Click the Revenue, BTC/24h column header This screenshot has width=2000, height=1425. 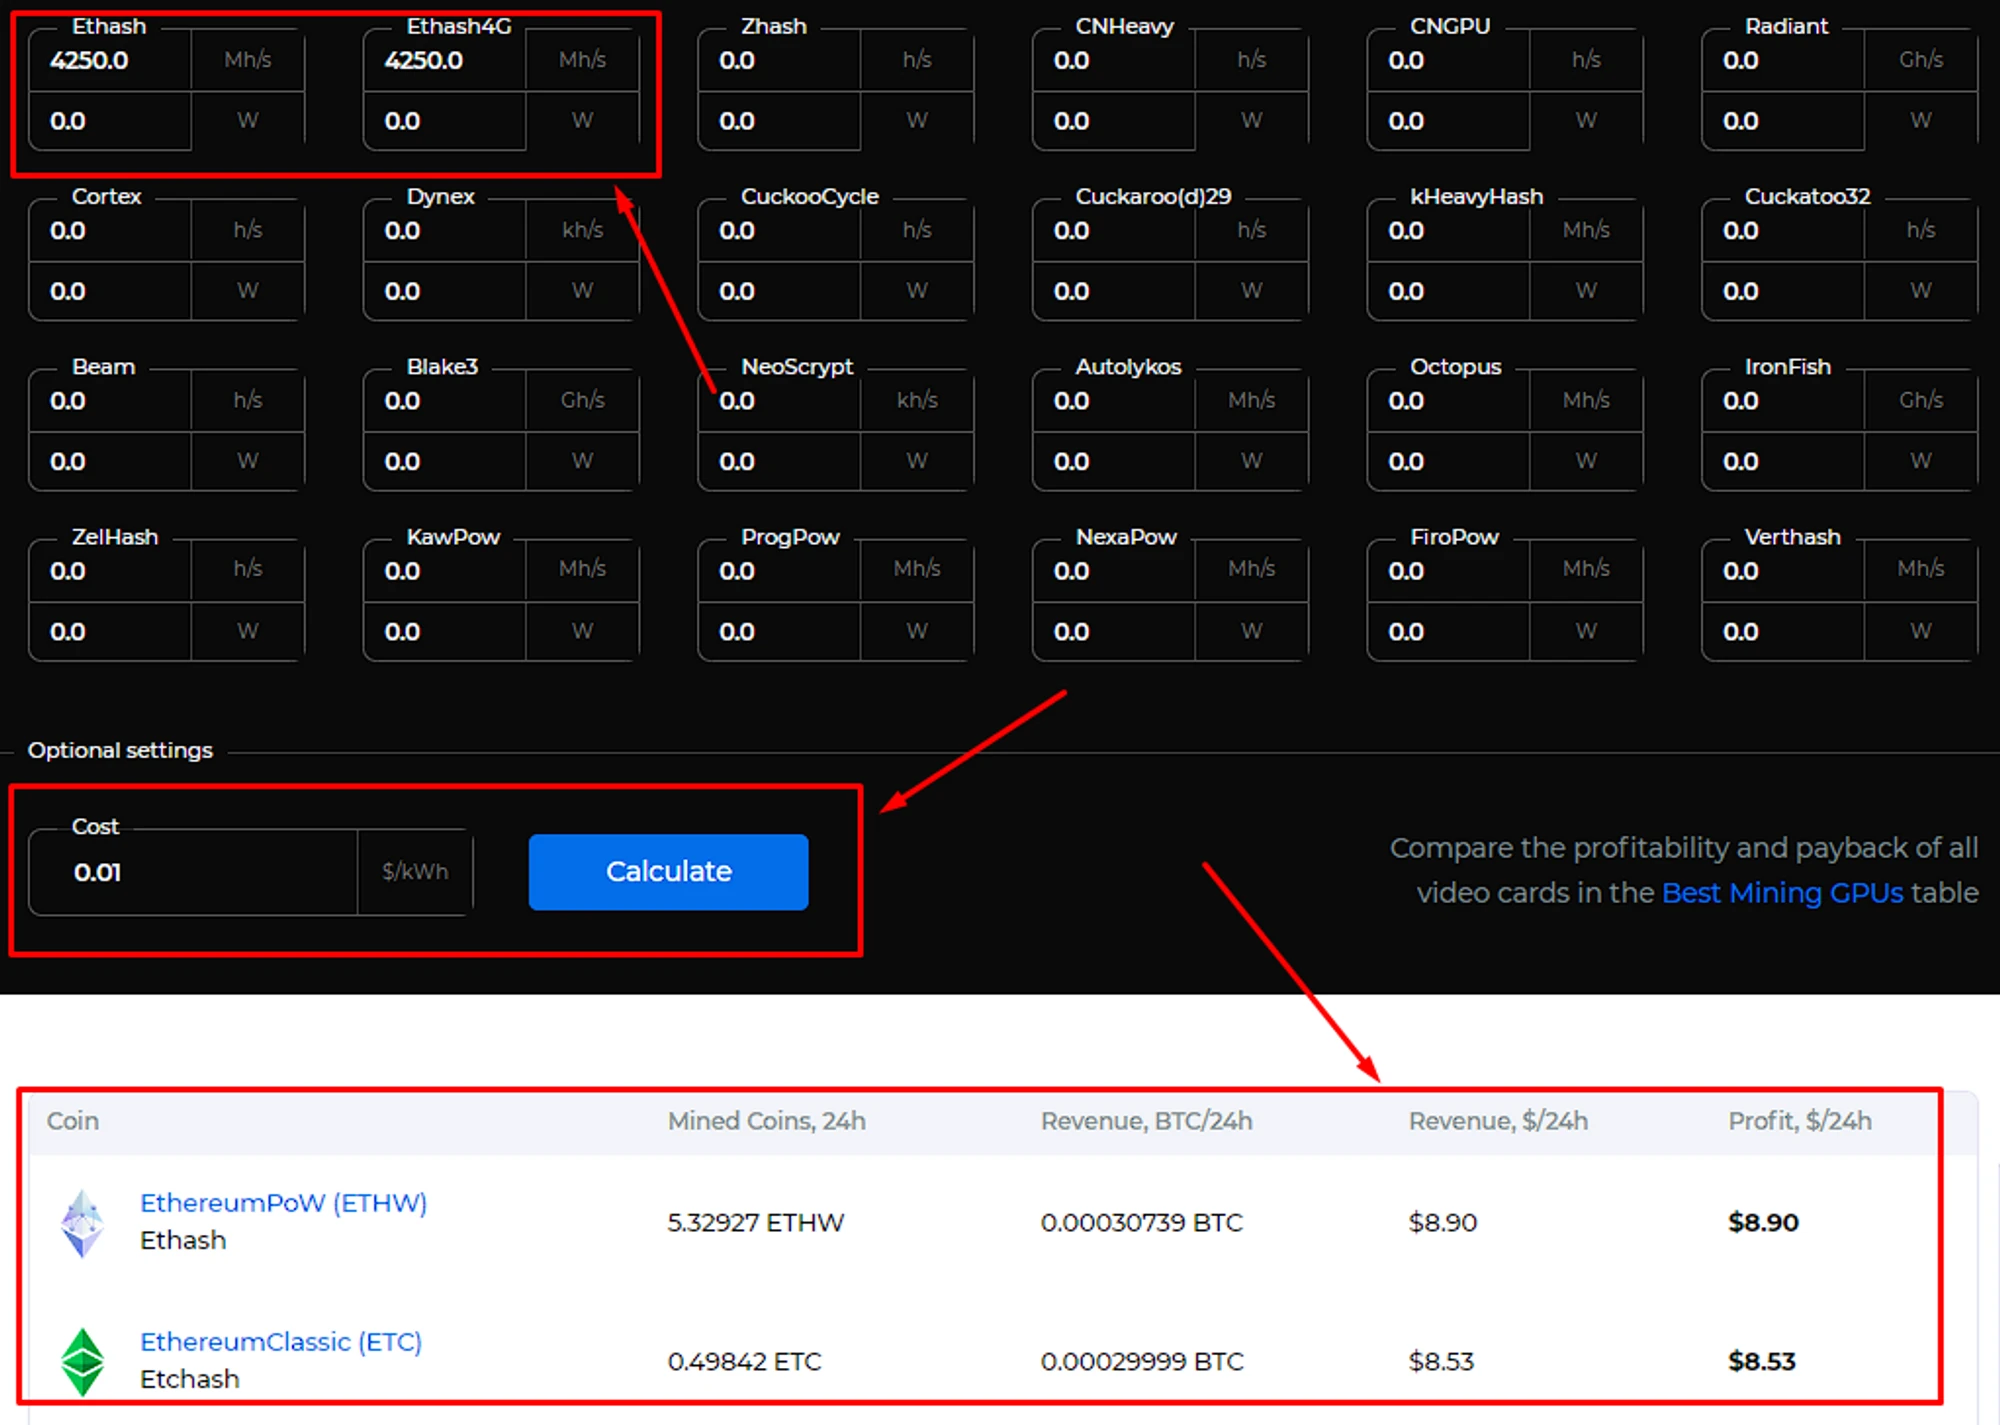pyautogui.click(x=1146, y=1120)
